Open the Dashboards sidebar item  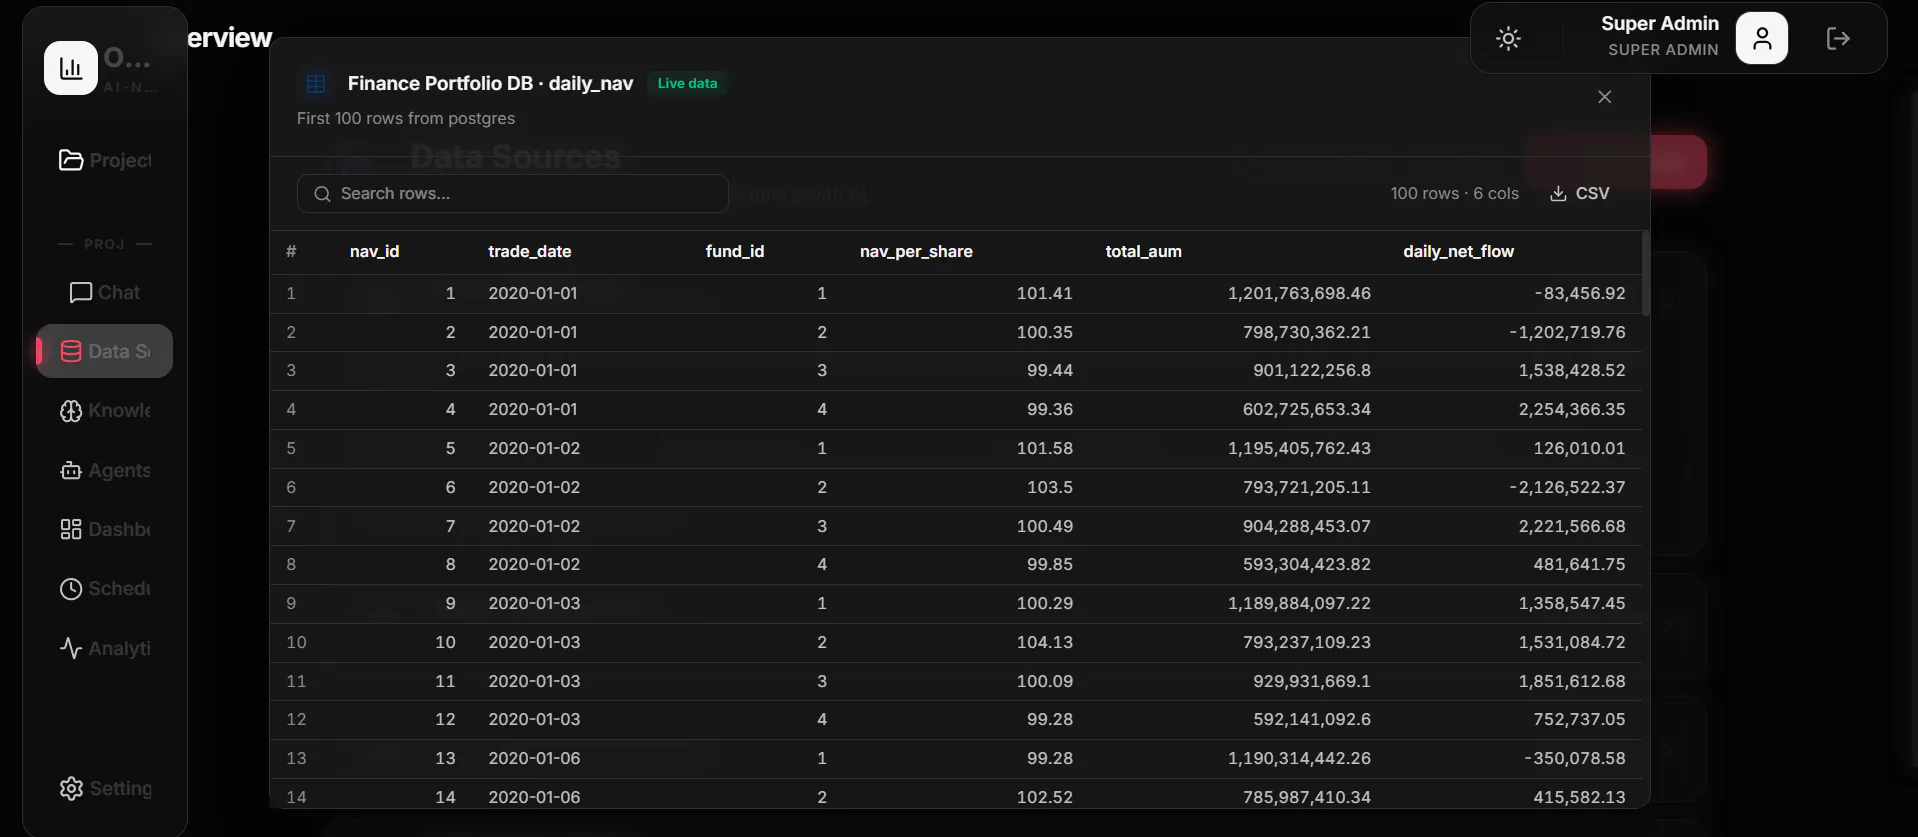105,529
